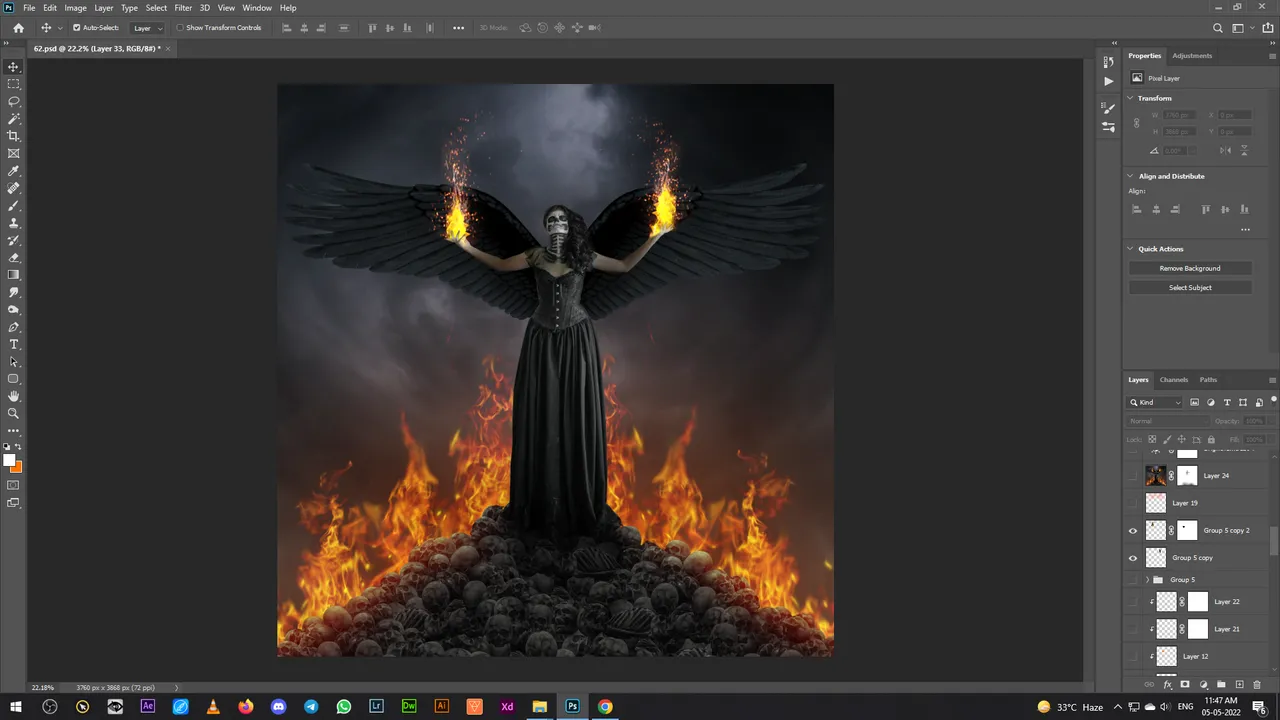This screenshot has width=1280, height=720.
Task: Select the Zoom tool in the toolbox
Action: (x=13, y=413)
